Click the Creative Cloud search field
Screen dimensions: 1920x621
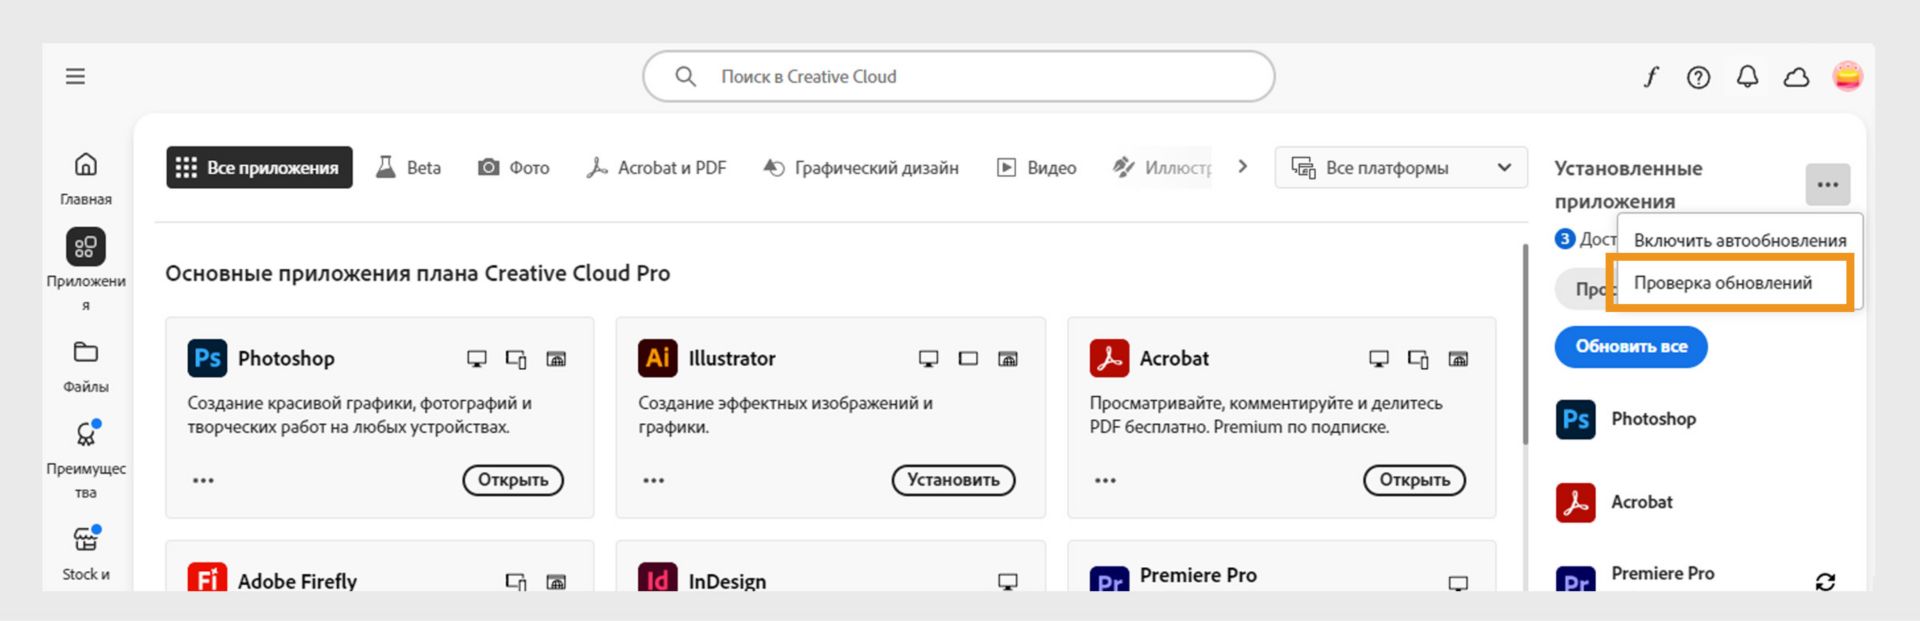(958, 77)
